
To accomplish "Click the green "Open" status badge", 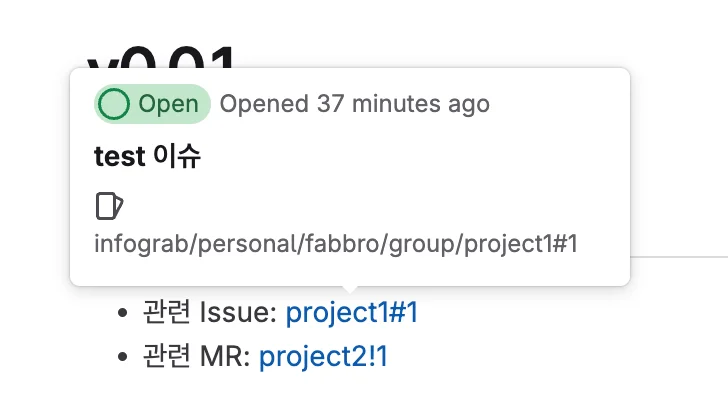I will coord(152,104).
